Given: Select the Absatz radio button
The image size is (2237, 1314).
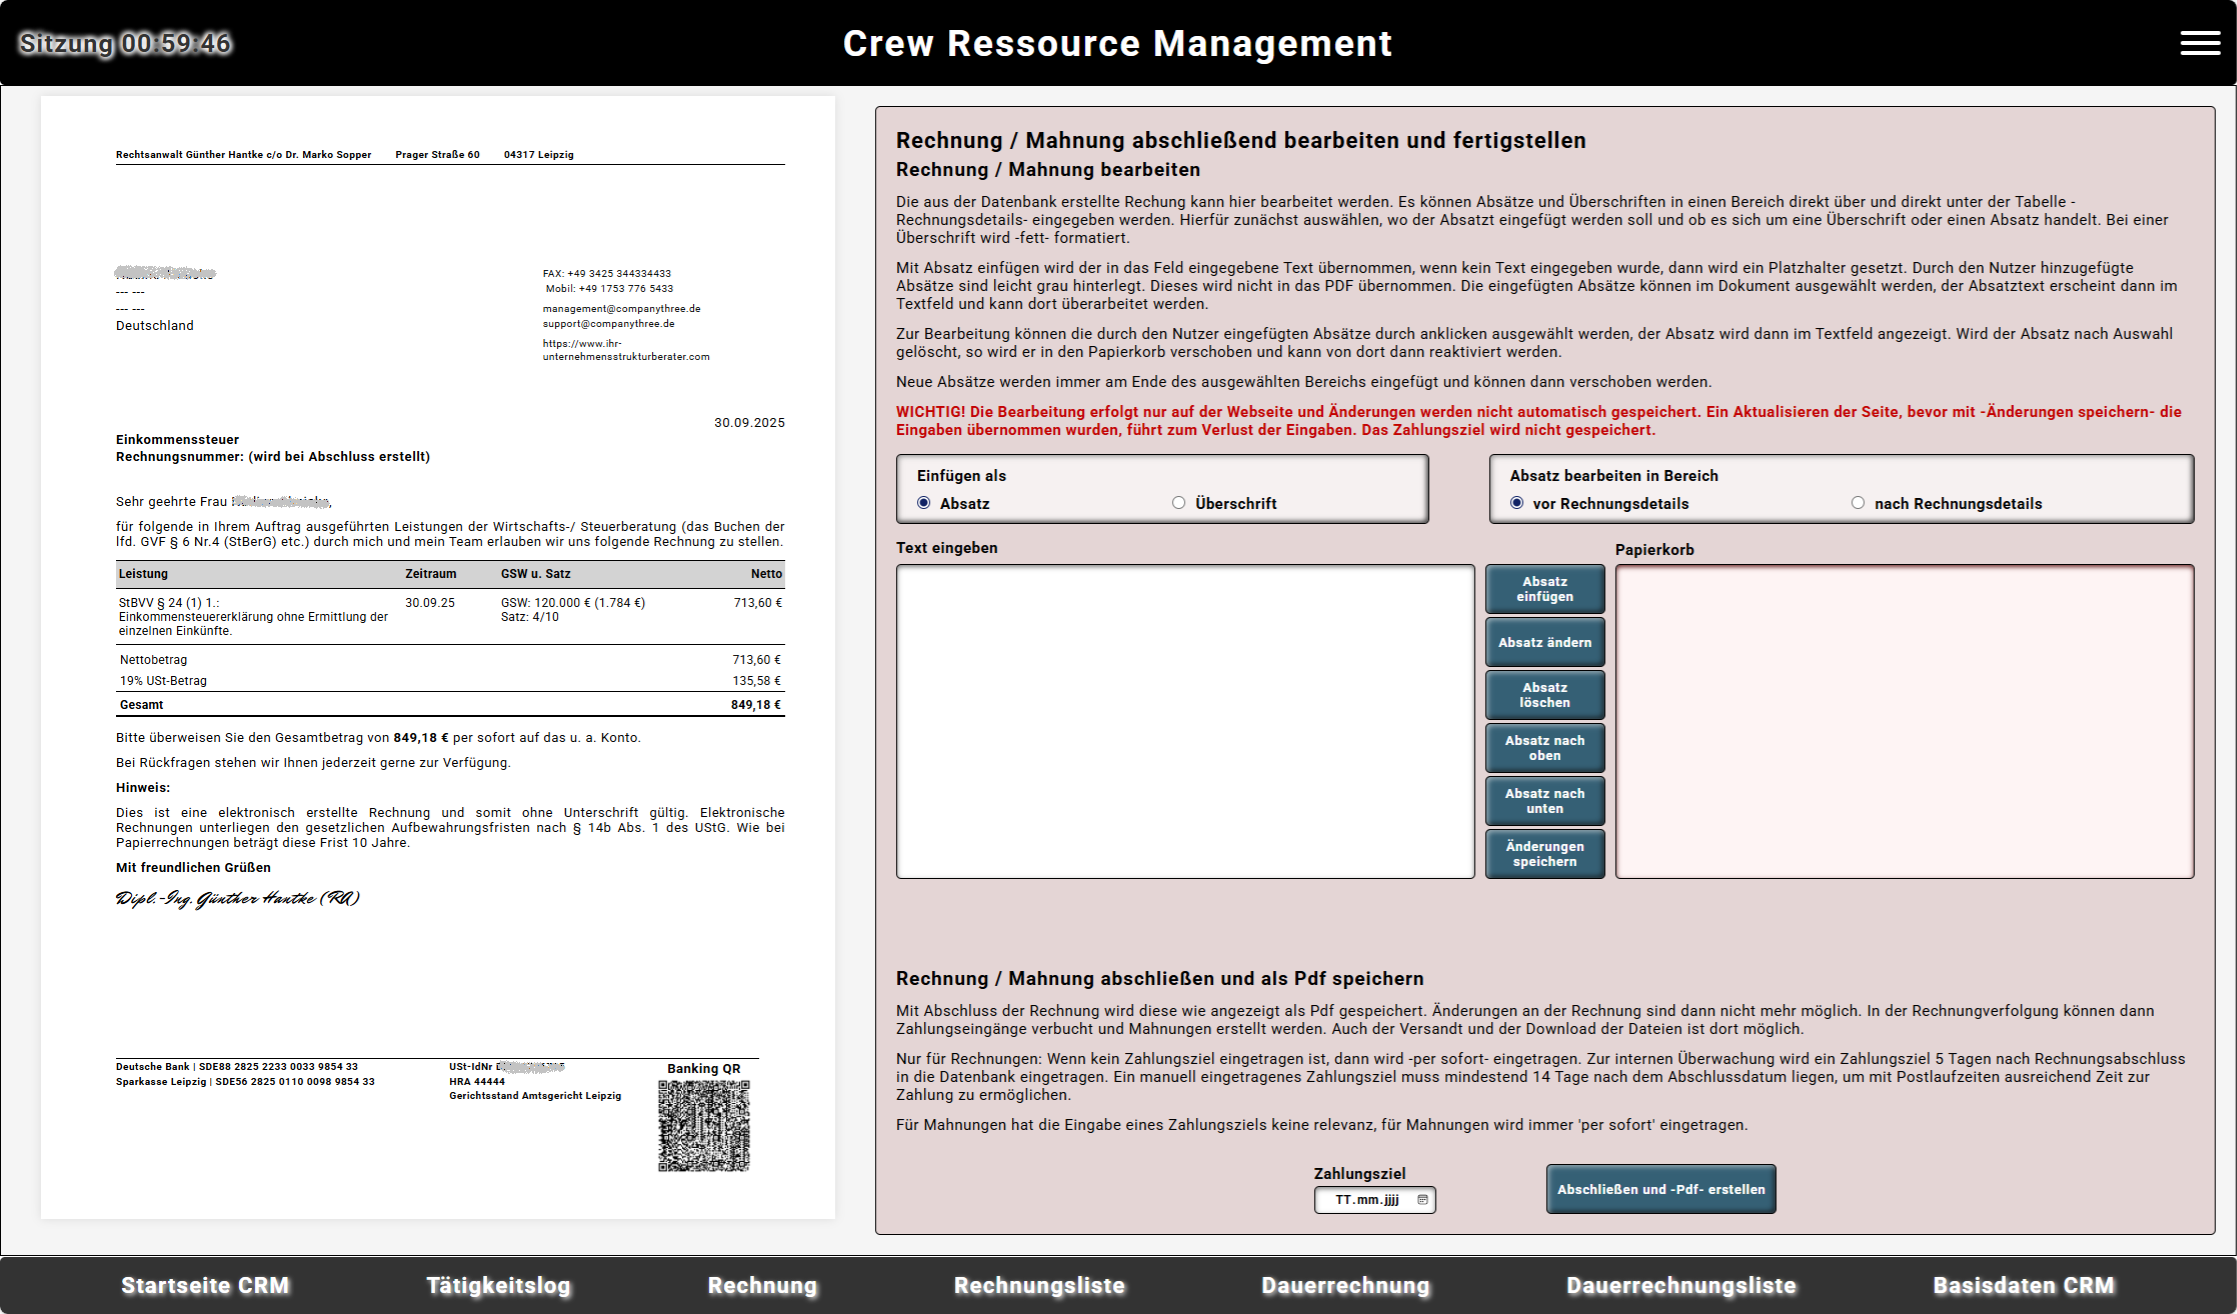Looking at the screenshot, I should point(924,503).
